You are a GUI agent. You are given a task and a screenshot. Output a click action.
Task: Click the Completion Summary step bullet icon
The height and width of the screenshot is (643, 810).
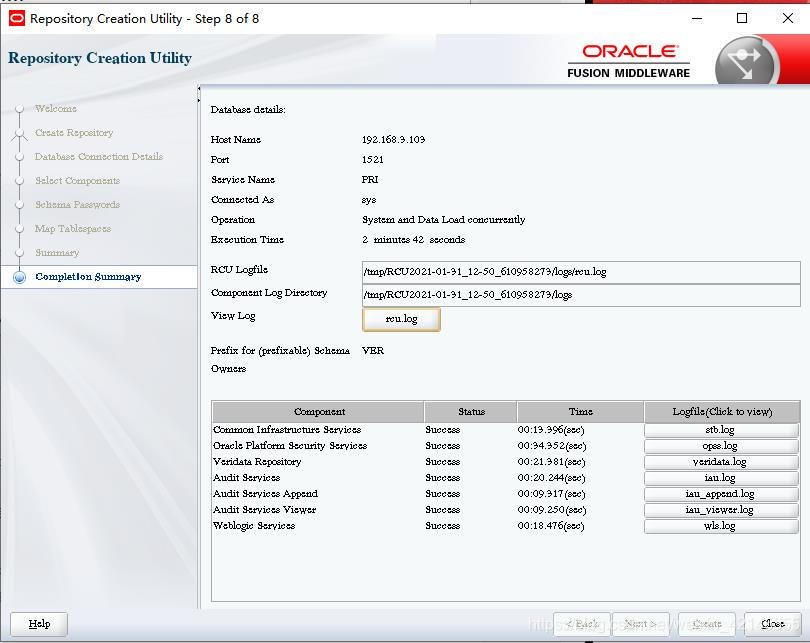tap(20, 277)
